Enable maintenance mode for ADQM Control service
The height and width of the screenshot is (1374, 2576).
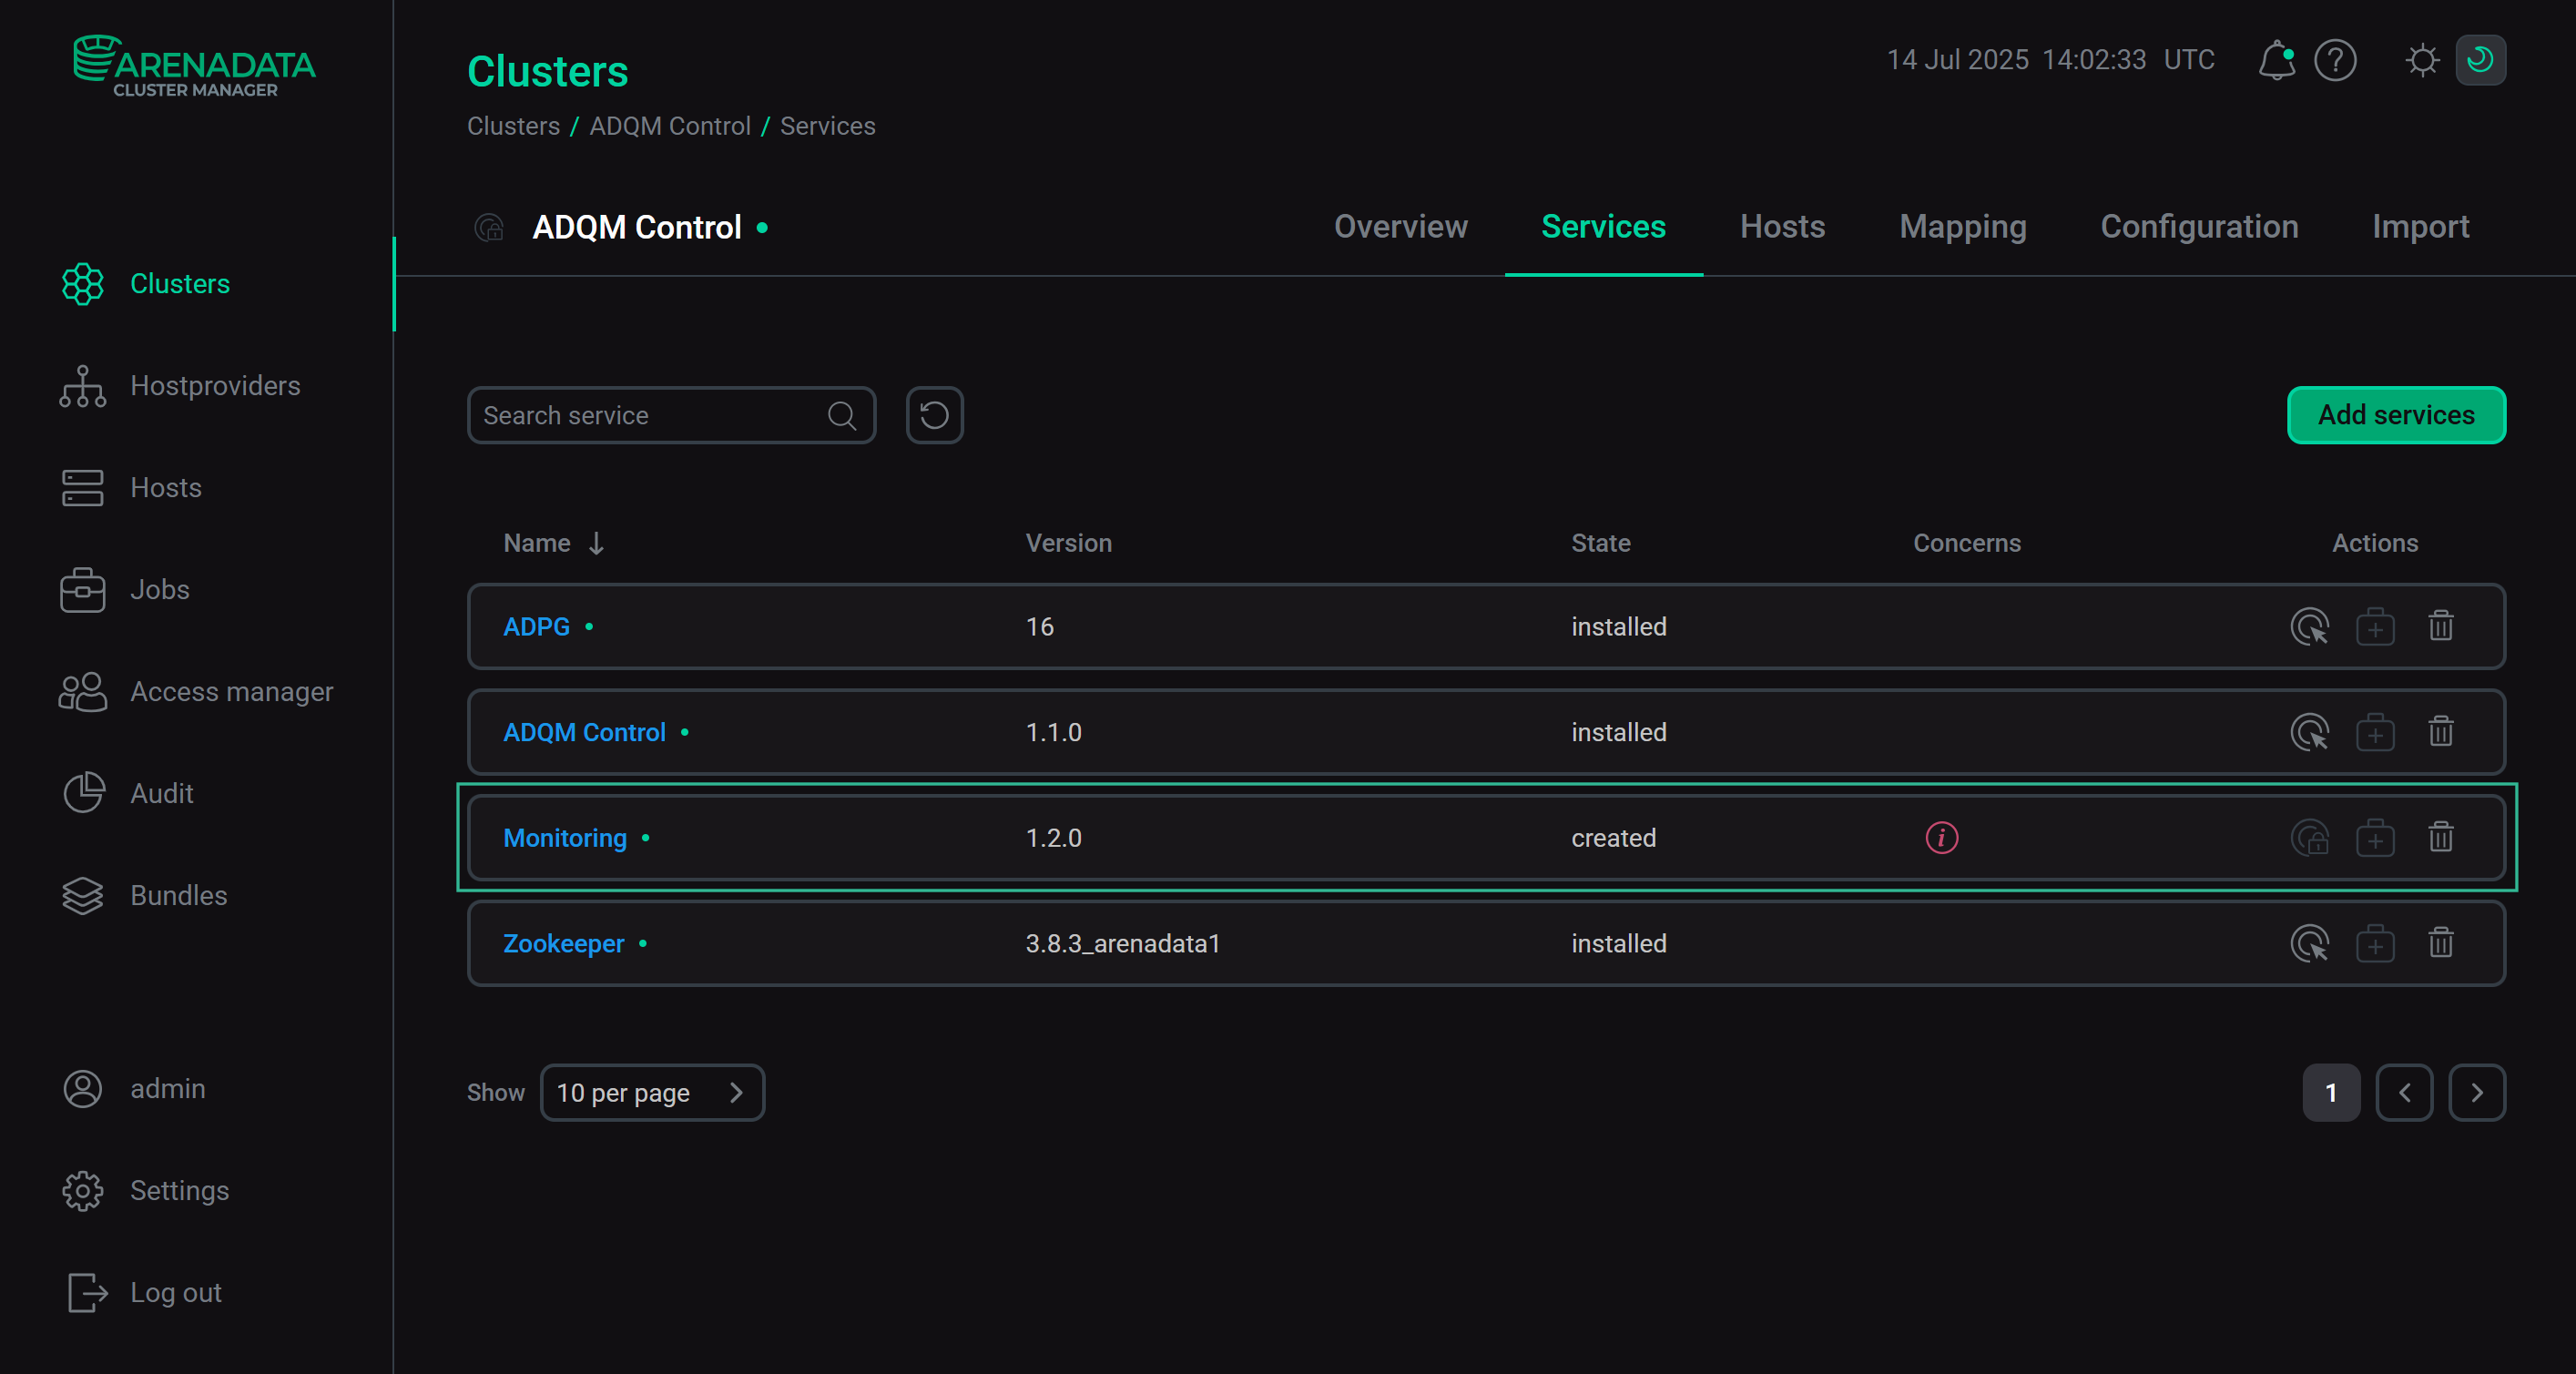(2377, 732)
